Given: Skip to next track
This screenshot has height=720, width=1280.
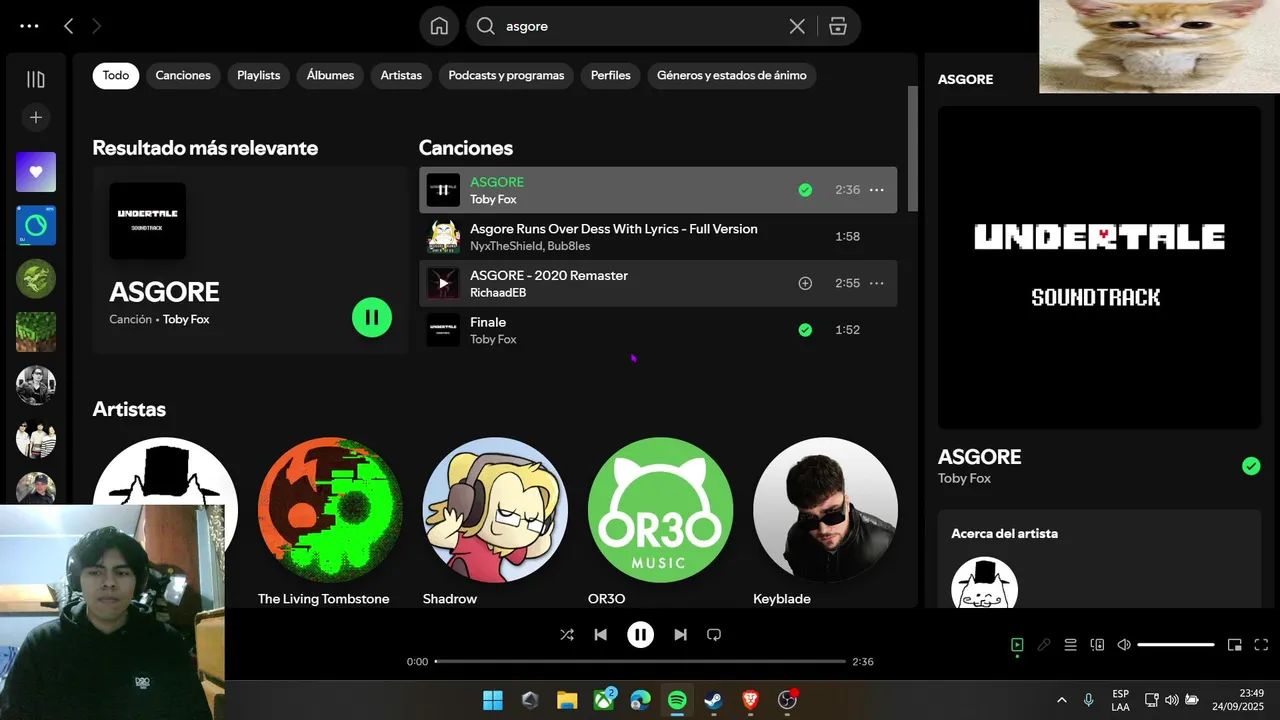Looking at the screenshot, I should click(680, 635).
